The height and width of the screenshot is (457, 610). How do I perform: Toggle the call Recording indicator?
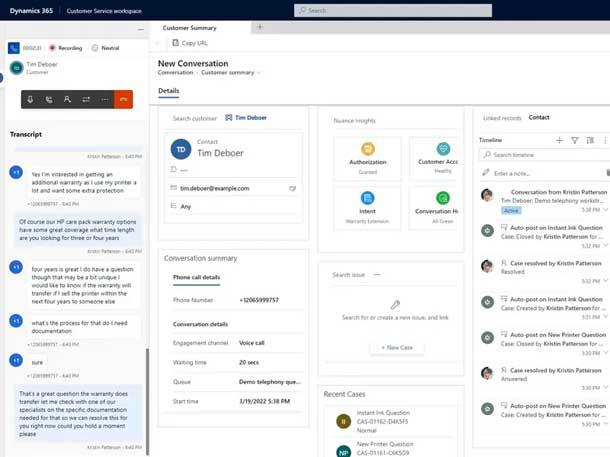coord(66,47)
